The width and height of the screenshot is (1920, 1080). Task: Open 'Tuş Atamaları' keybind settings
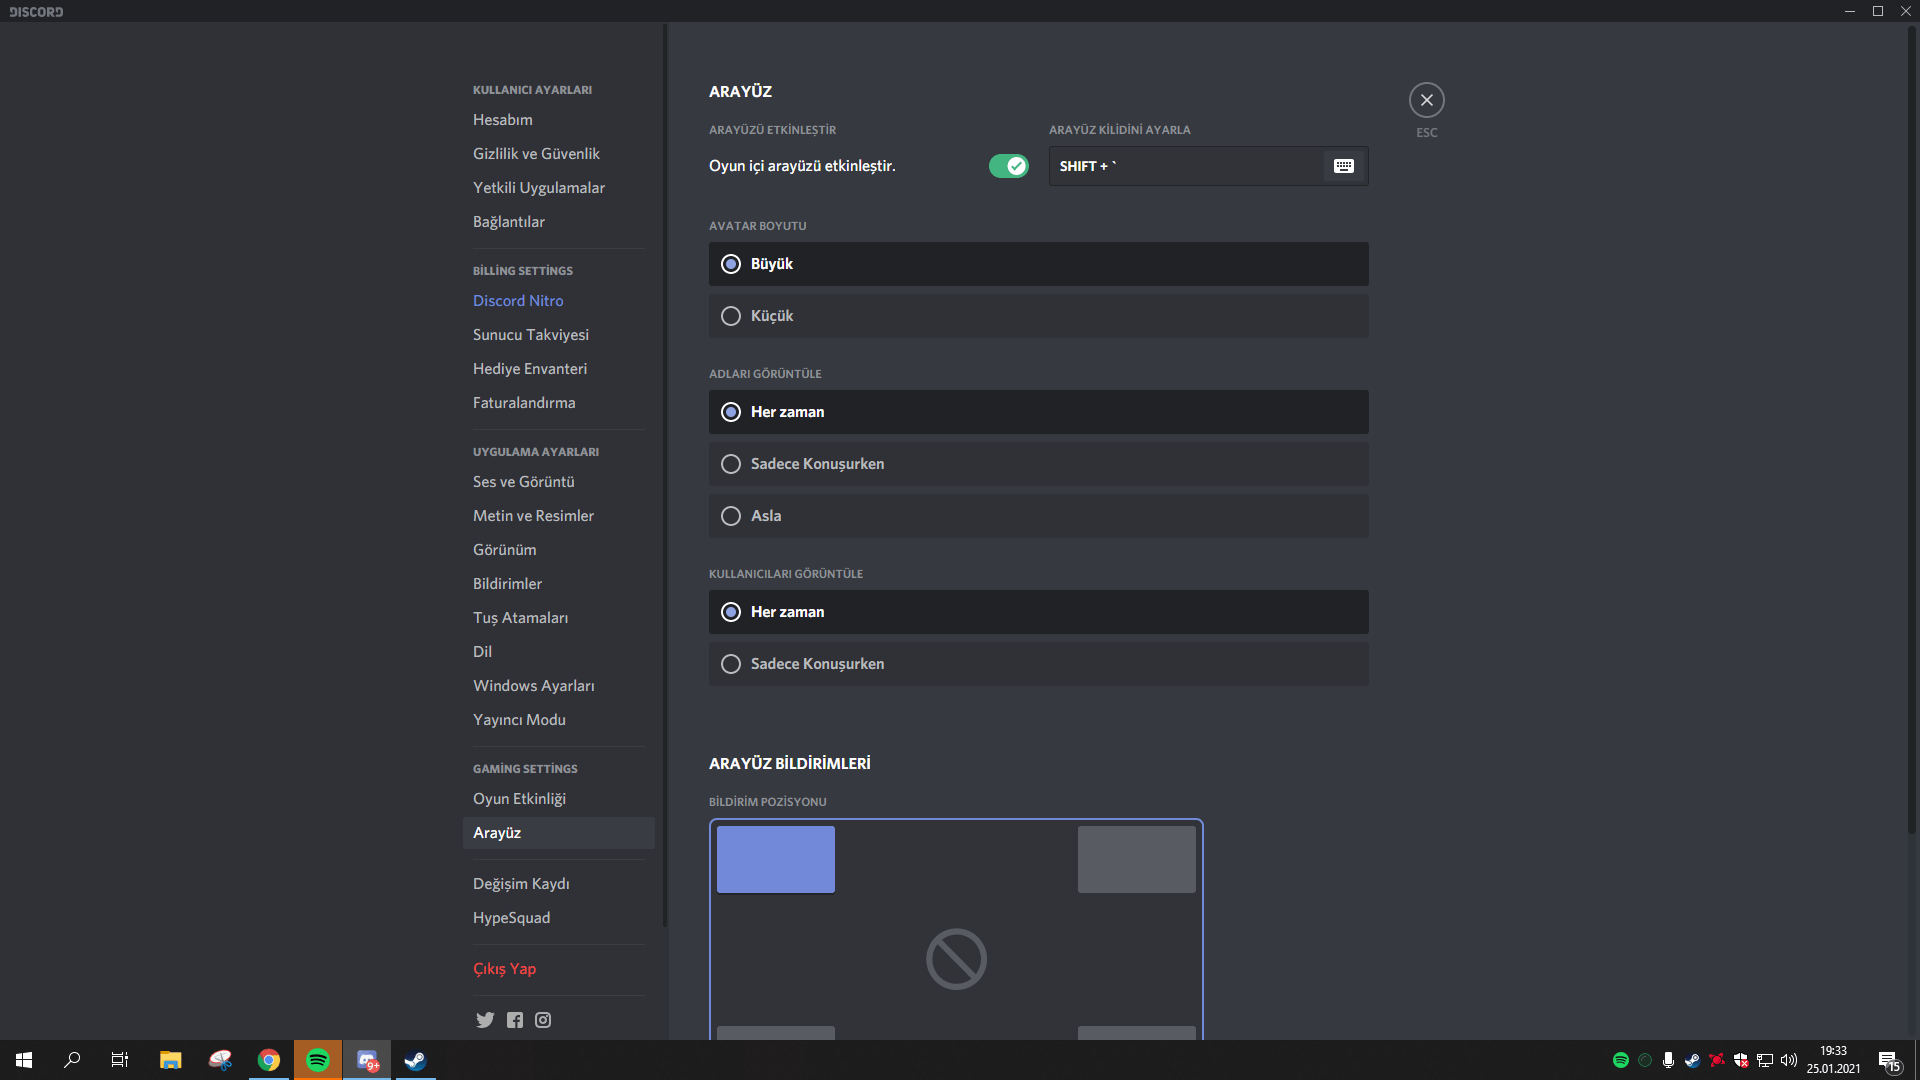click(558, 618)
